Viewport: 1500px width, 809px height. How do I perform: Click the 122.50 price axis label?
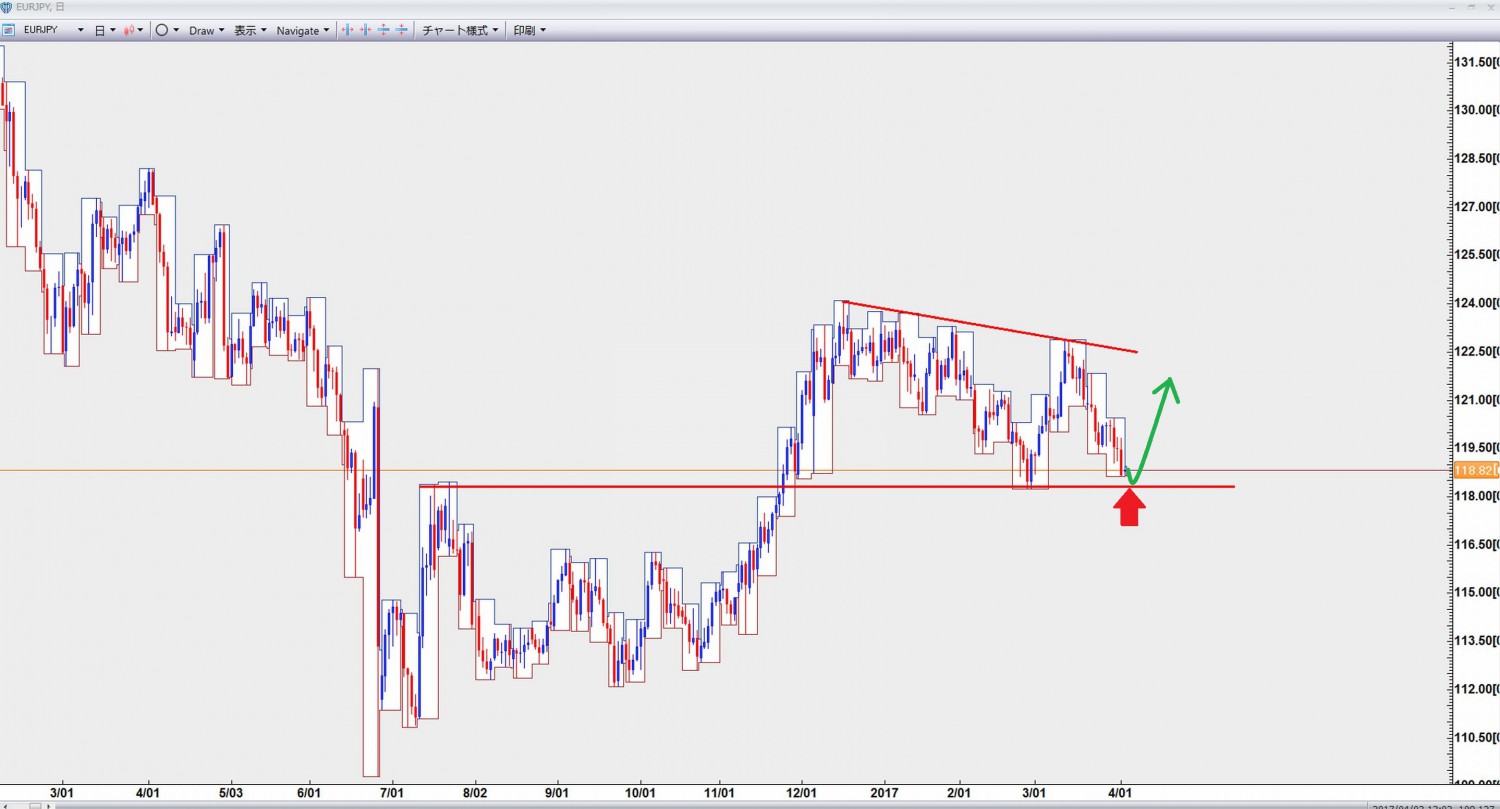point(1475,352)
